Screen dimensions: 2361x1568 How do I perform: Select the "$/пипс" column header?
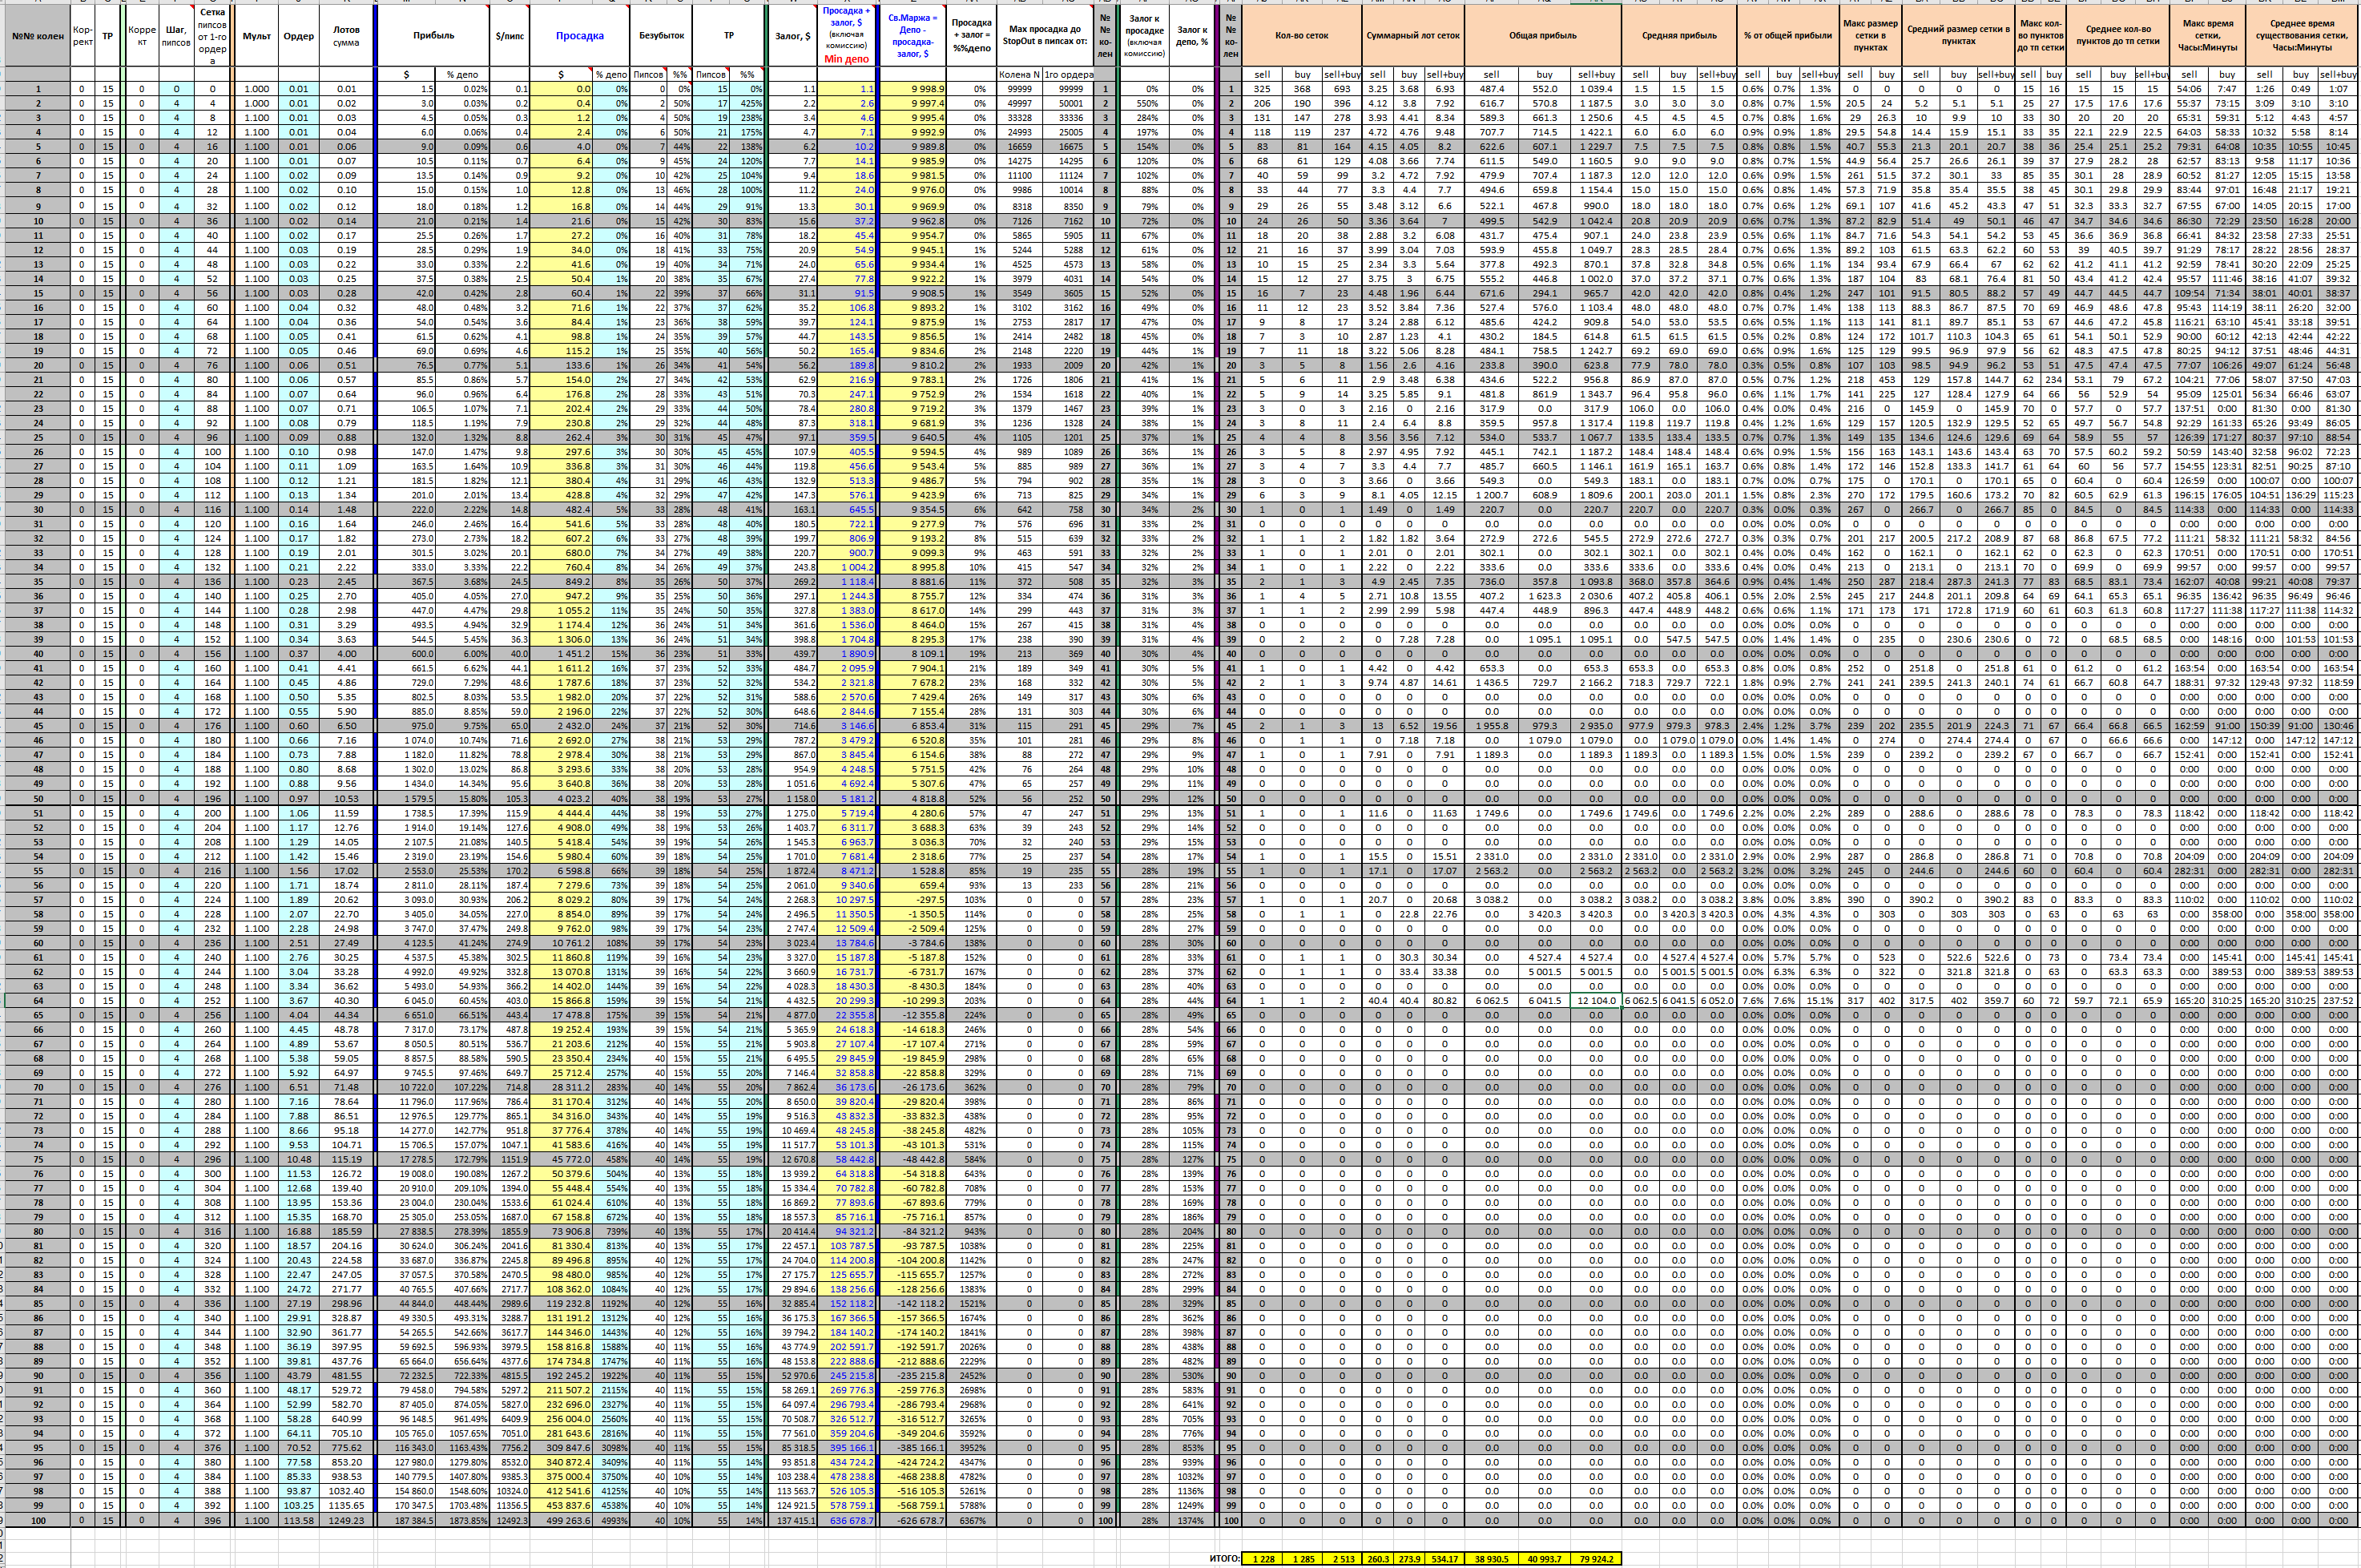click(x=510, y=36)
